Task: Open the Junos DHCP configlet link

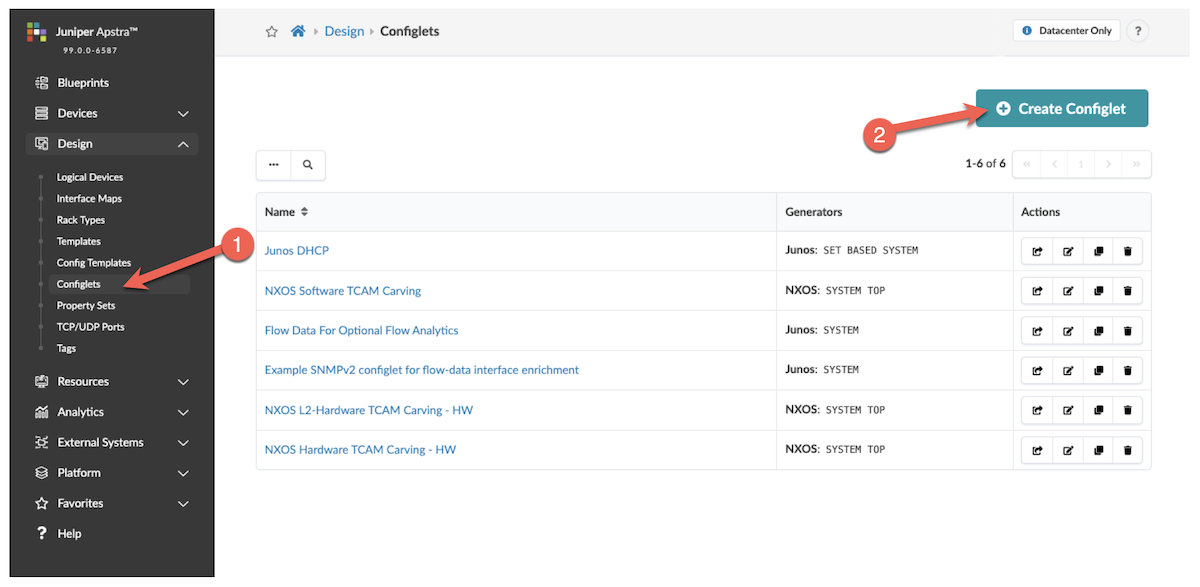Action: (297, 251)
